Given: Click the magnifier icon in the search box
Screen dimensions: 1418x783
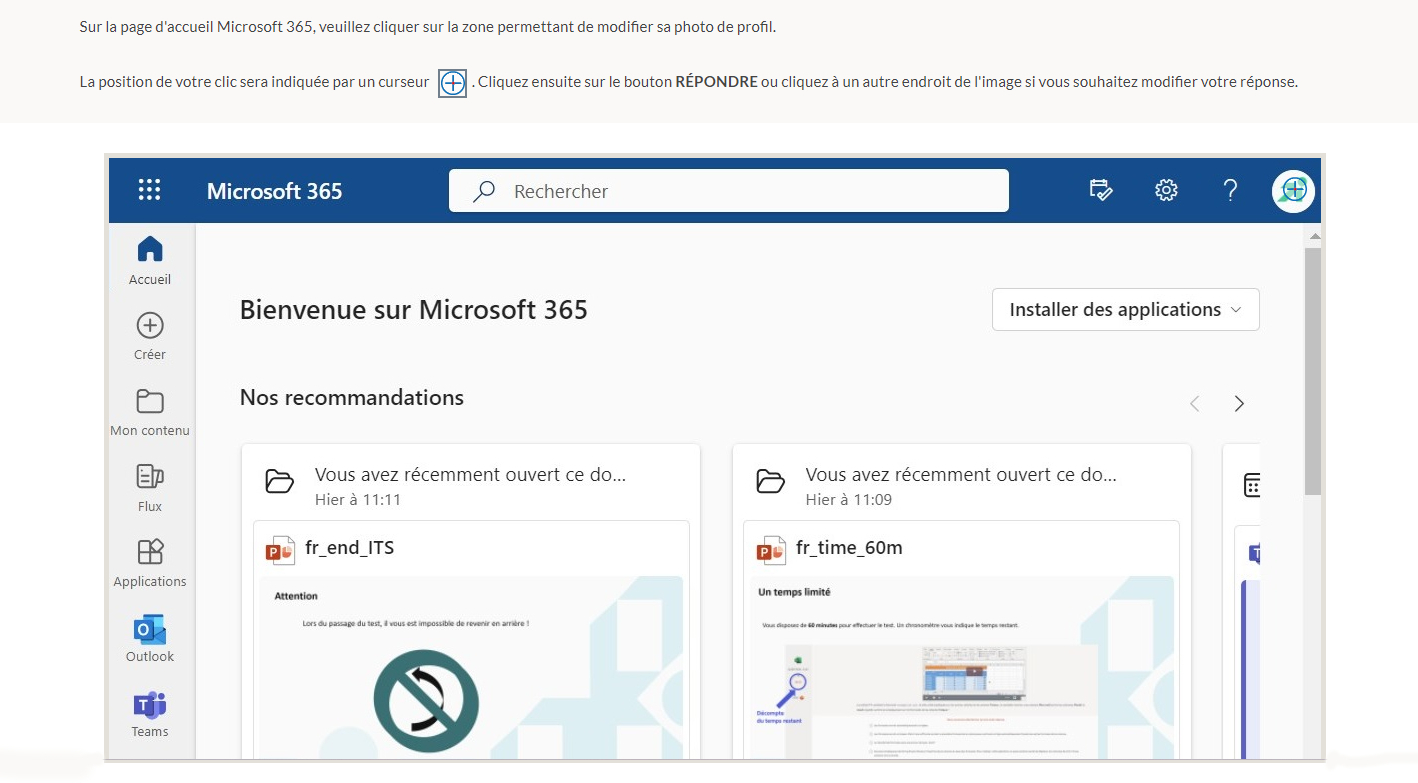Looking at the screenshot, I should click(x=484, y=191).
